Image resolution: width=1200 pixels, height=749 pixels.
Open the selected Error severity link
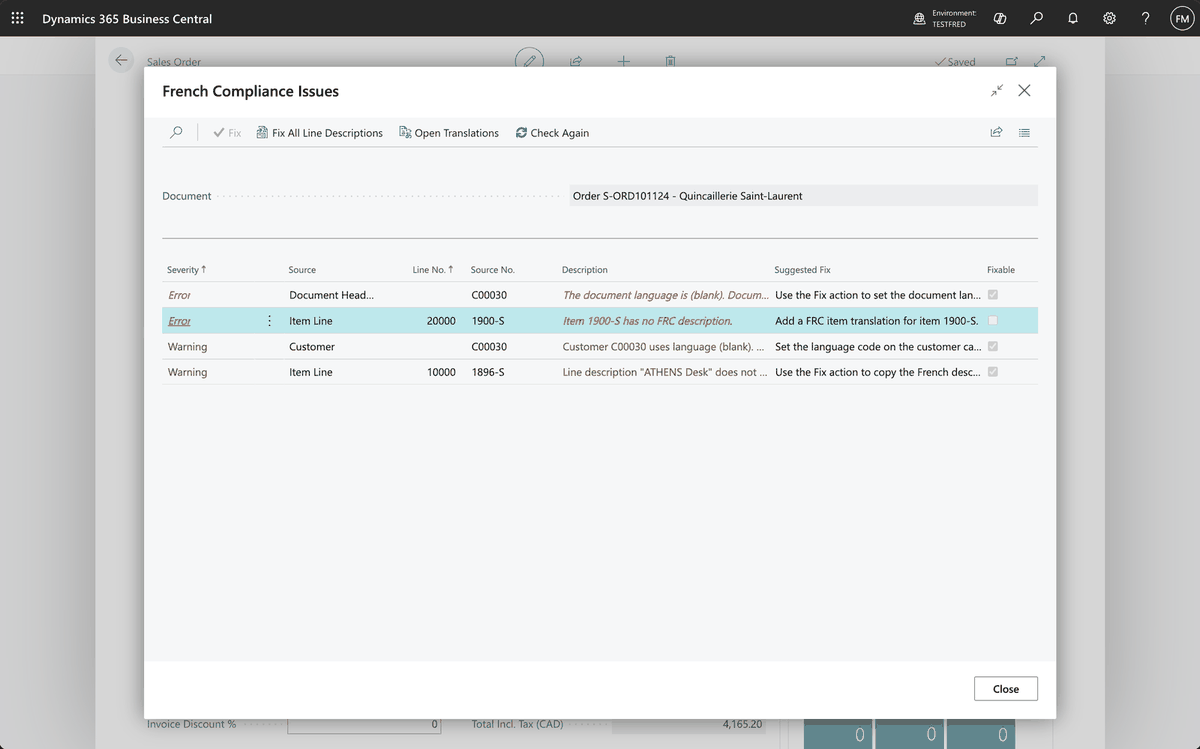point(180,321)
